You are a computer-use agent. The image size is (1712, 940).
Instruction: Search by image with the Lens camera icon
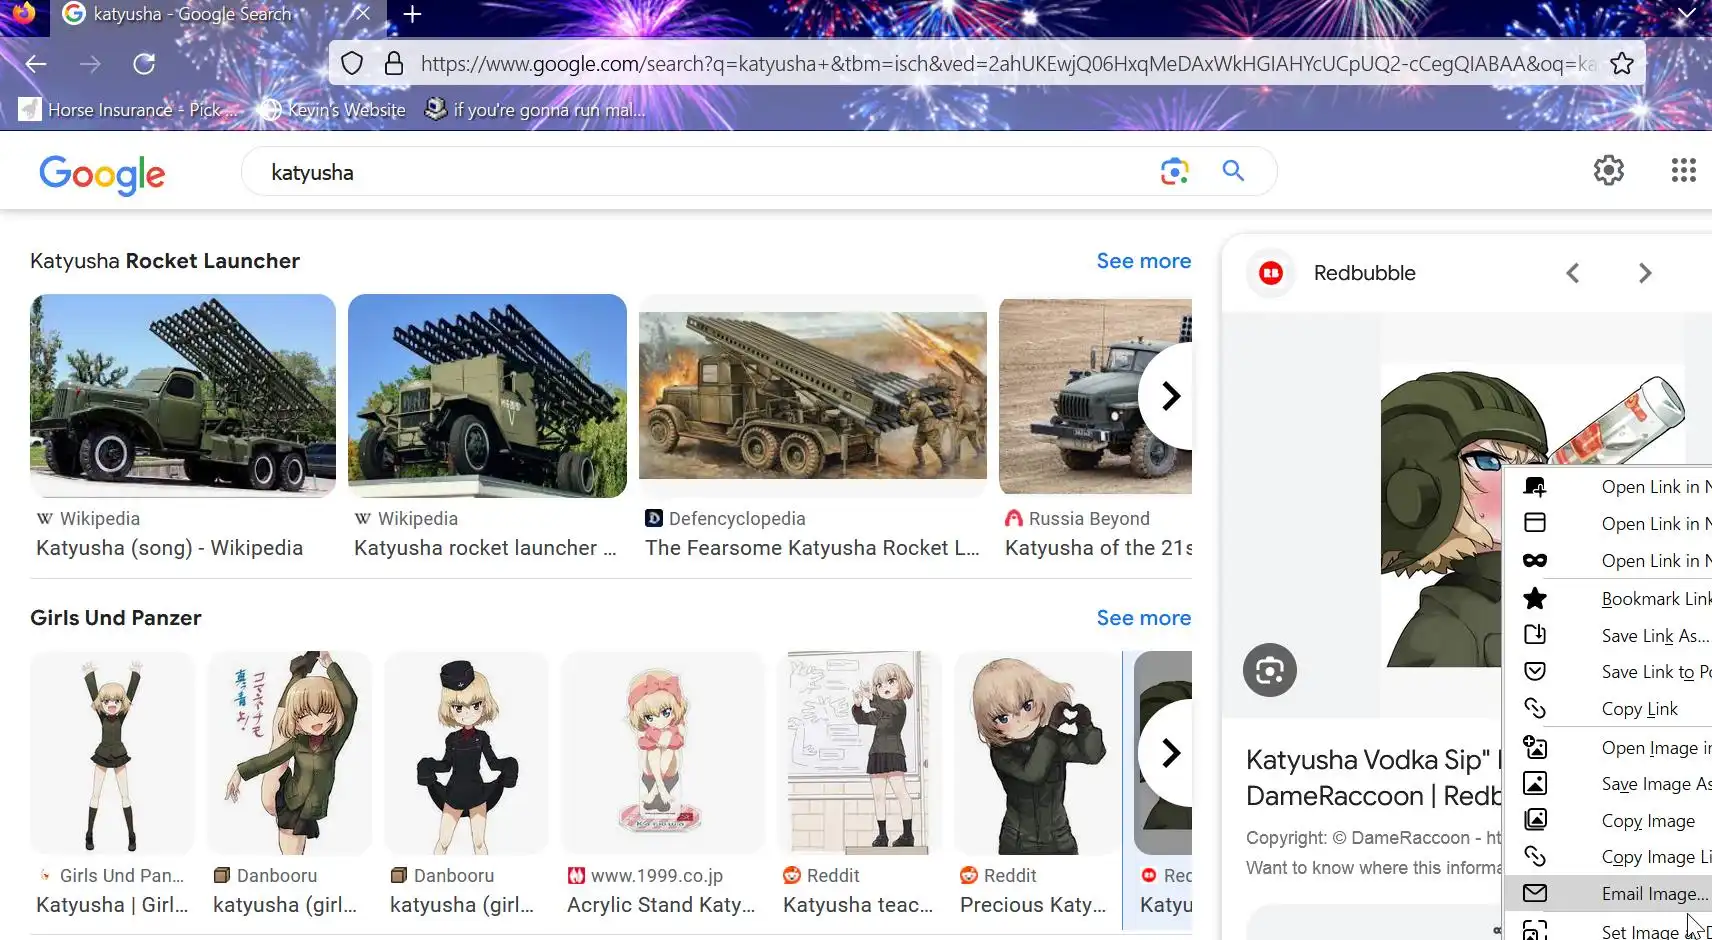click(x=1175, y=172)
